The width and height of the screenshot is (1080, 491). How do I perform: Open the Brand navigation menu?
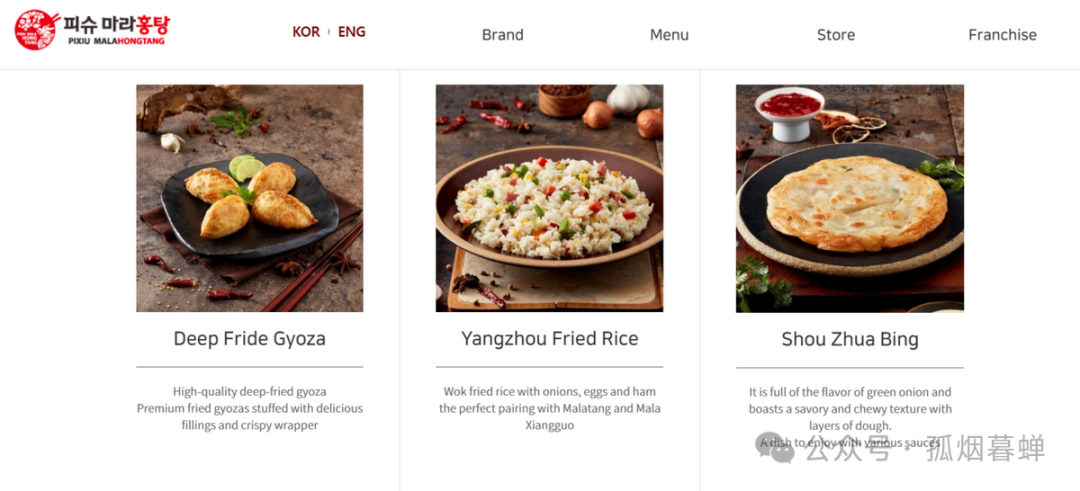[x=503, y=34]
